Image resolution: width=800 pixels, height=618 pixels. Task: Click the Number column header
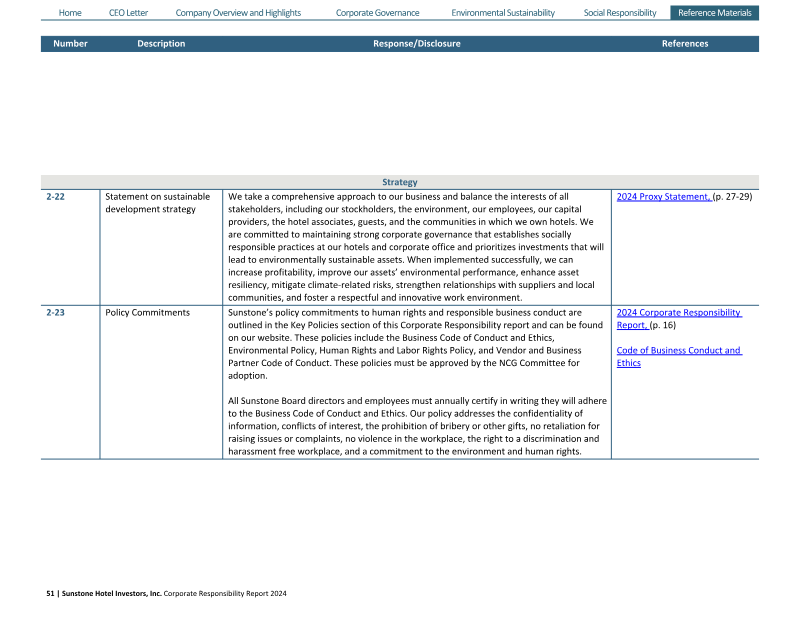tap(70, 44)
